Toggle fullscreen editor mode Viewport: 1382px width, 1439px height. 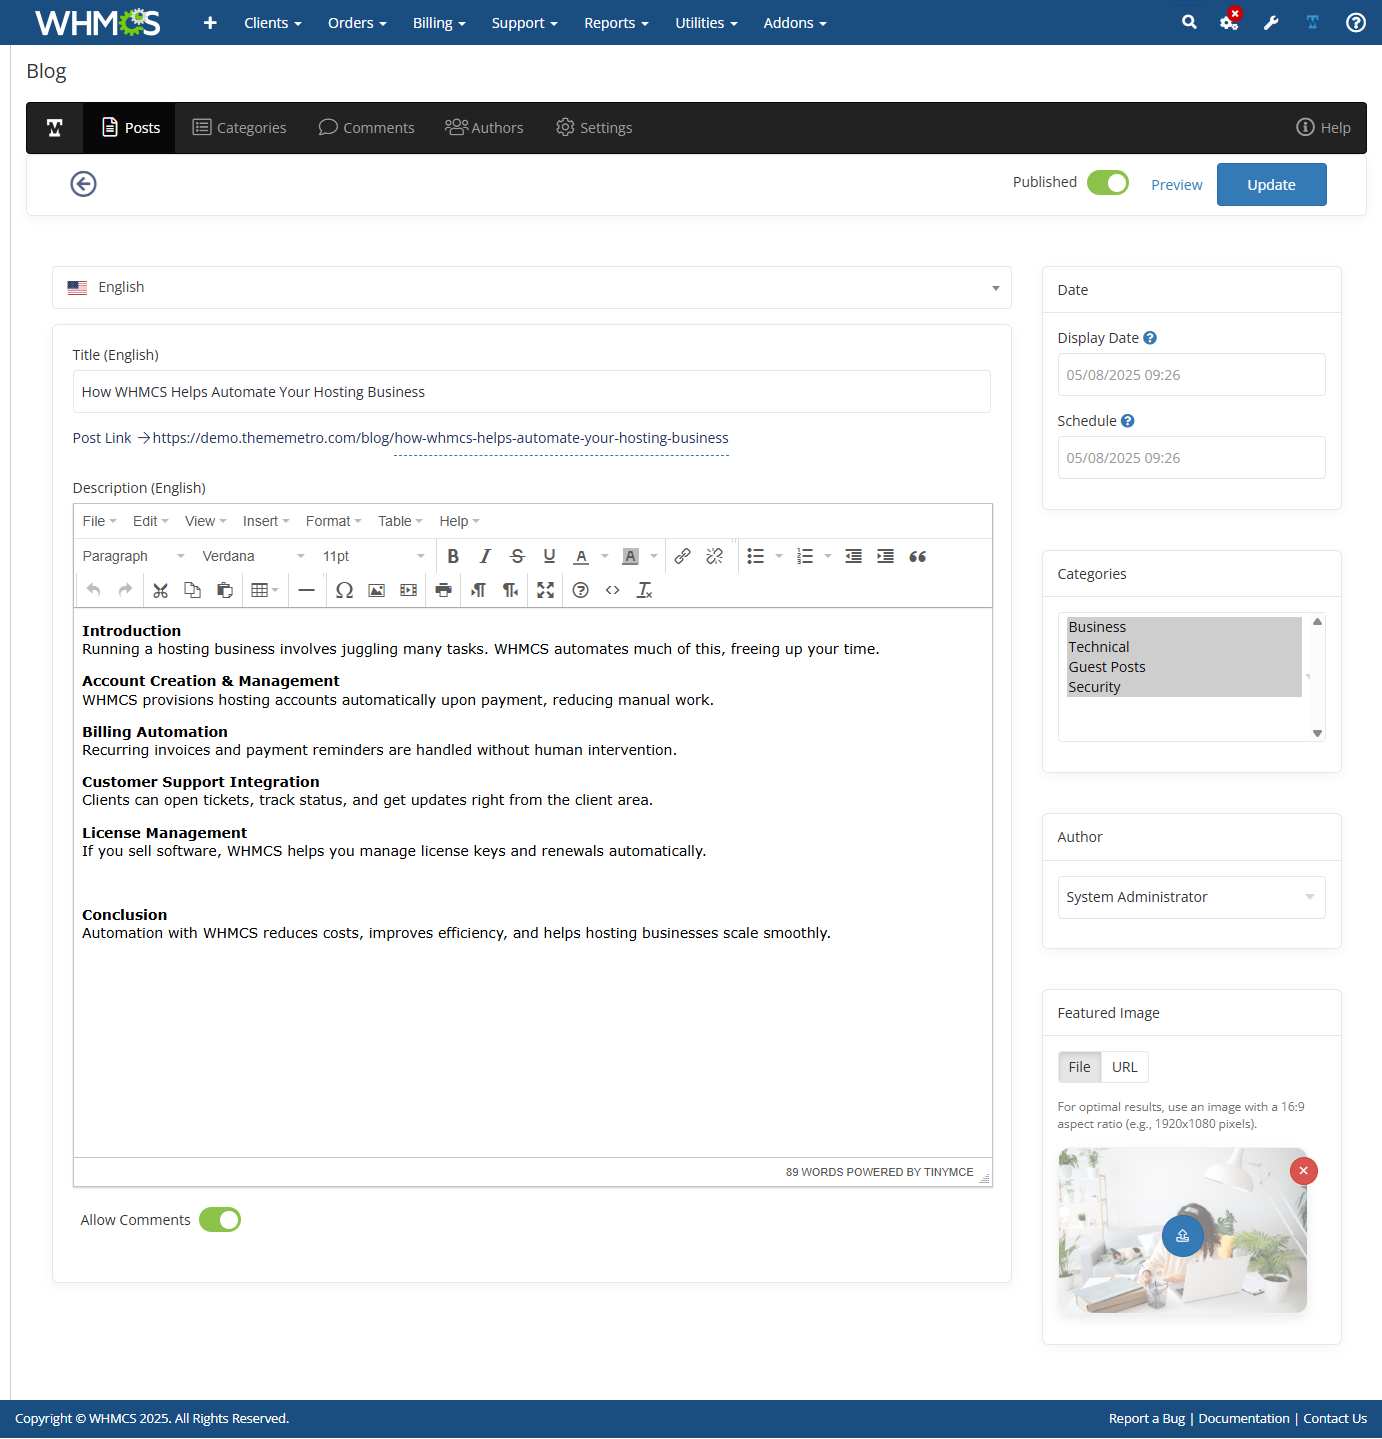pyautogui.click(x=545, y=590)
